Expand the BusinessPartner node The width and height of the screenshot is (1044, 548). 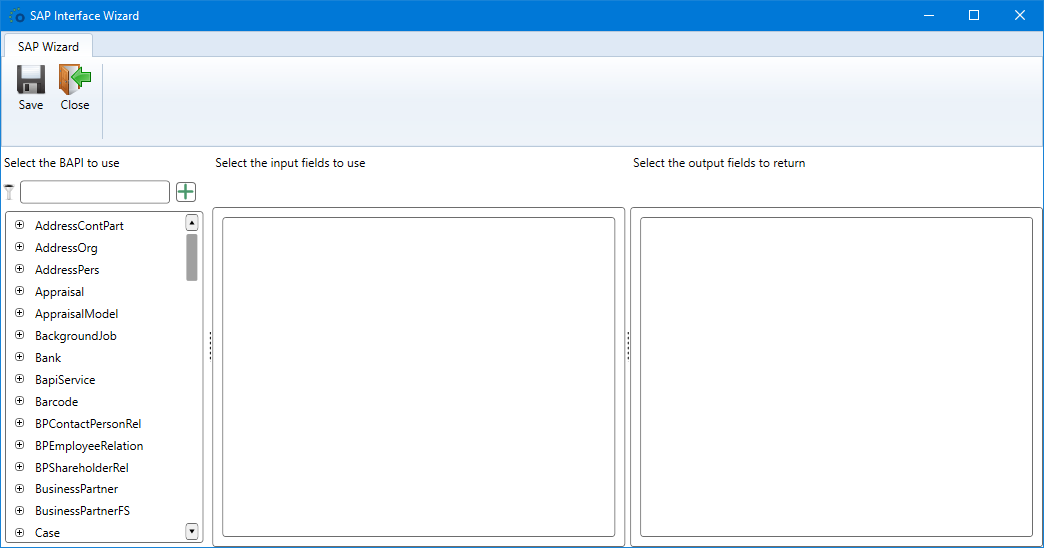(19, 489)
